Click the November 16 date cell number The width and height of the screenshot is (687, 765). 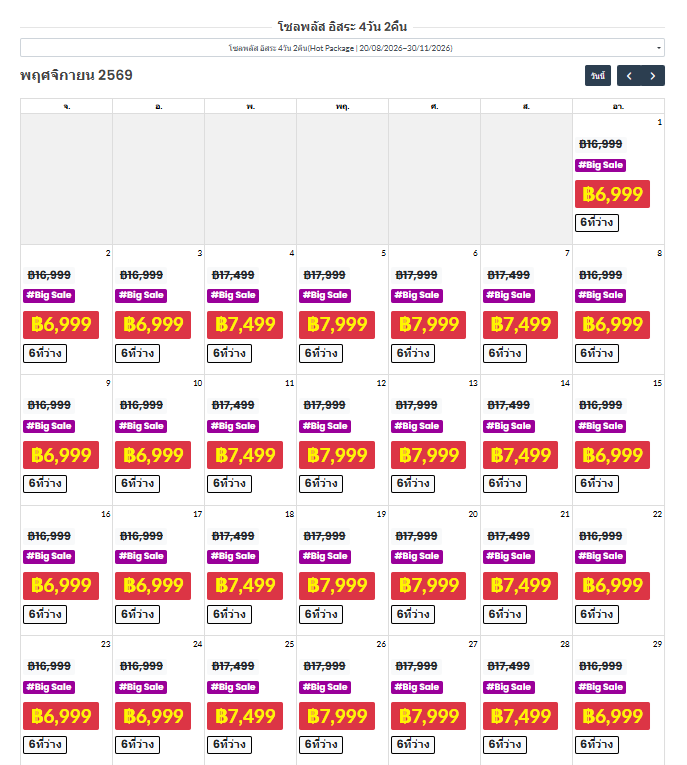pos(106,514)
